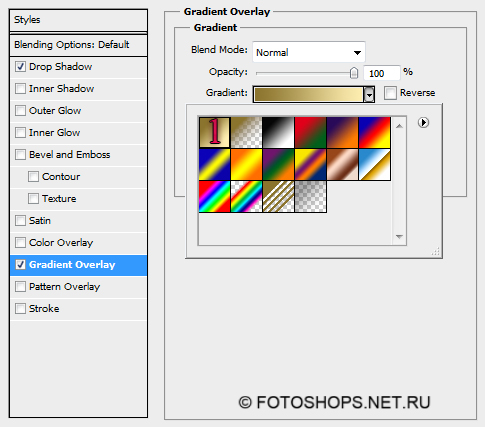Screen dimensions: 485x427
Task: Select the transparent stripes gradient preset
Action: pos(278,197)
